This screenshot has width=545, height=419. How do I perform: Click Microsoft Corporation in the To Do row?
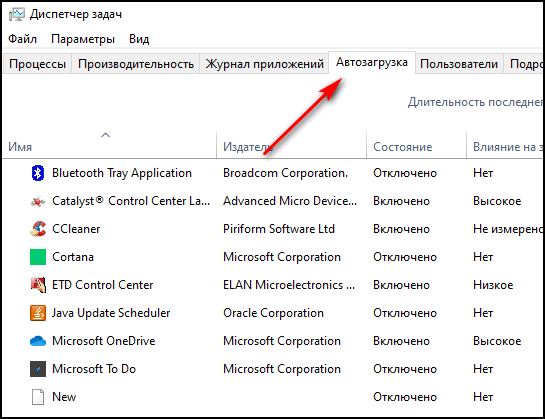[x=282, y=369]
